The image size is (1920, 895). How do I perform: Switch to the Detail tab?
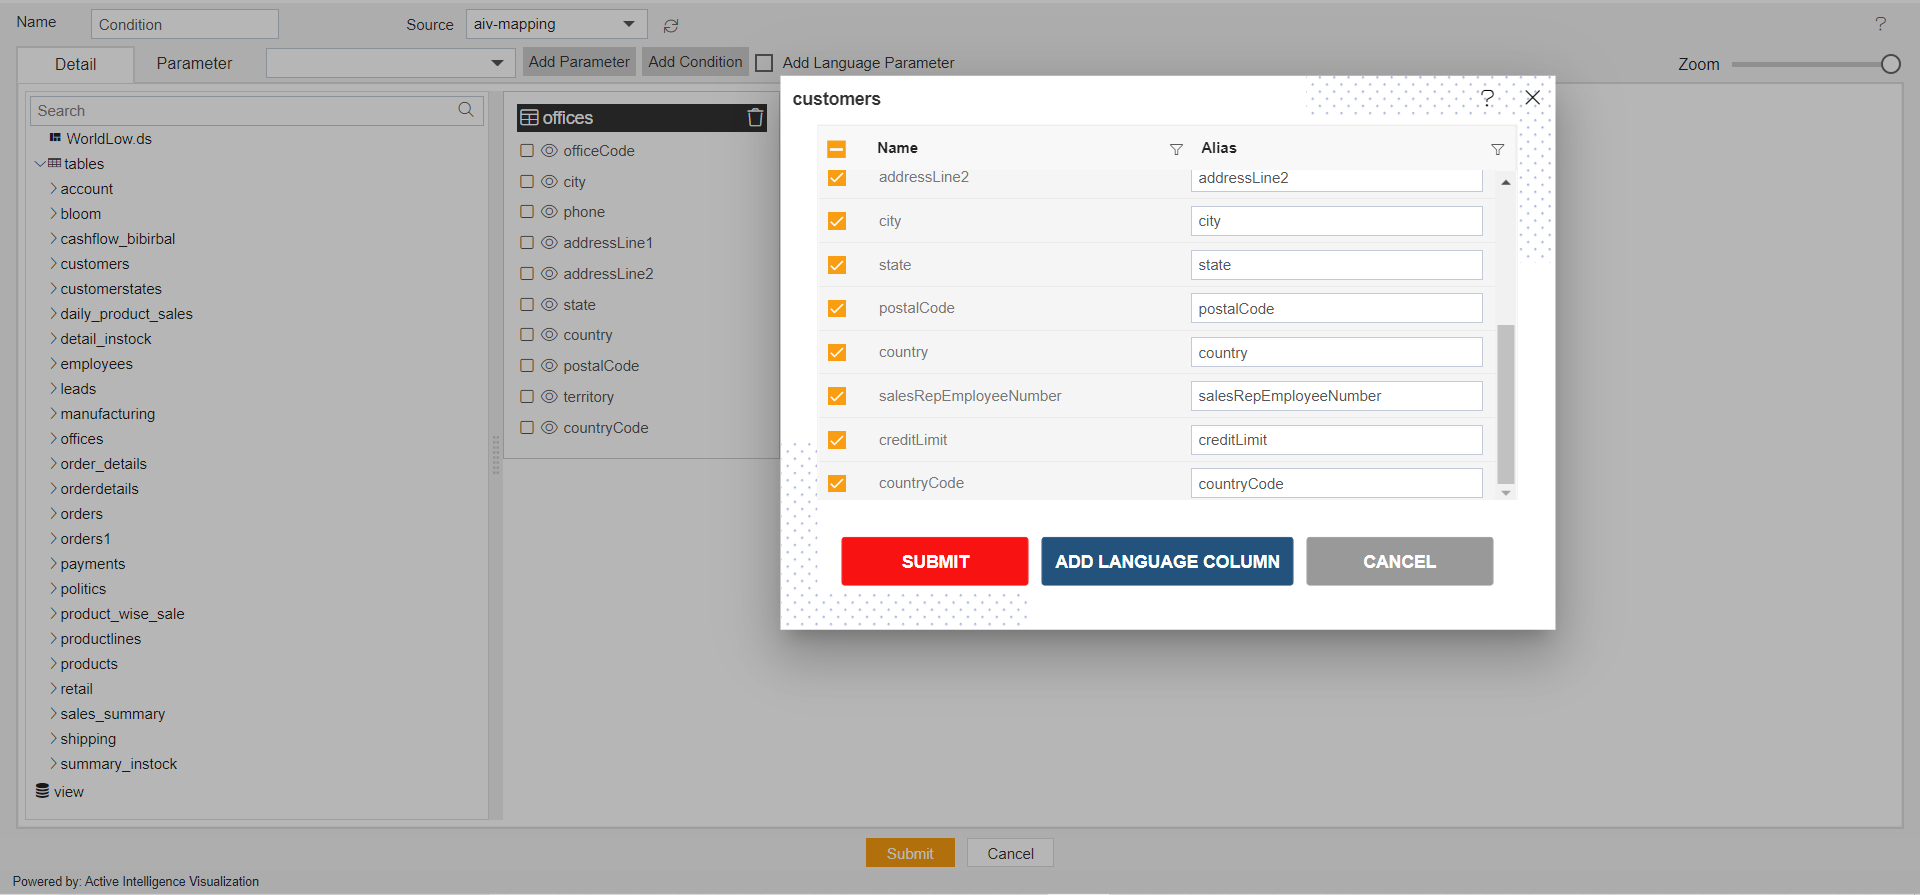(76, 64)
